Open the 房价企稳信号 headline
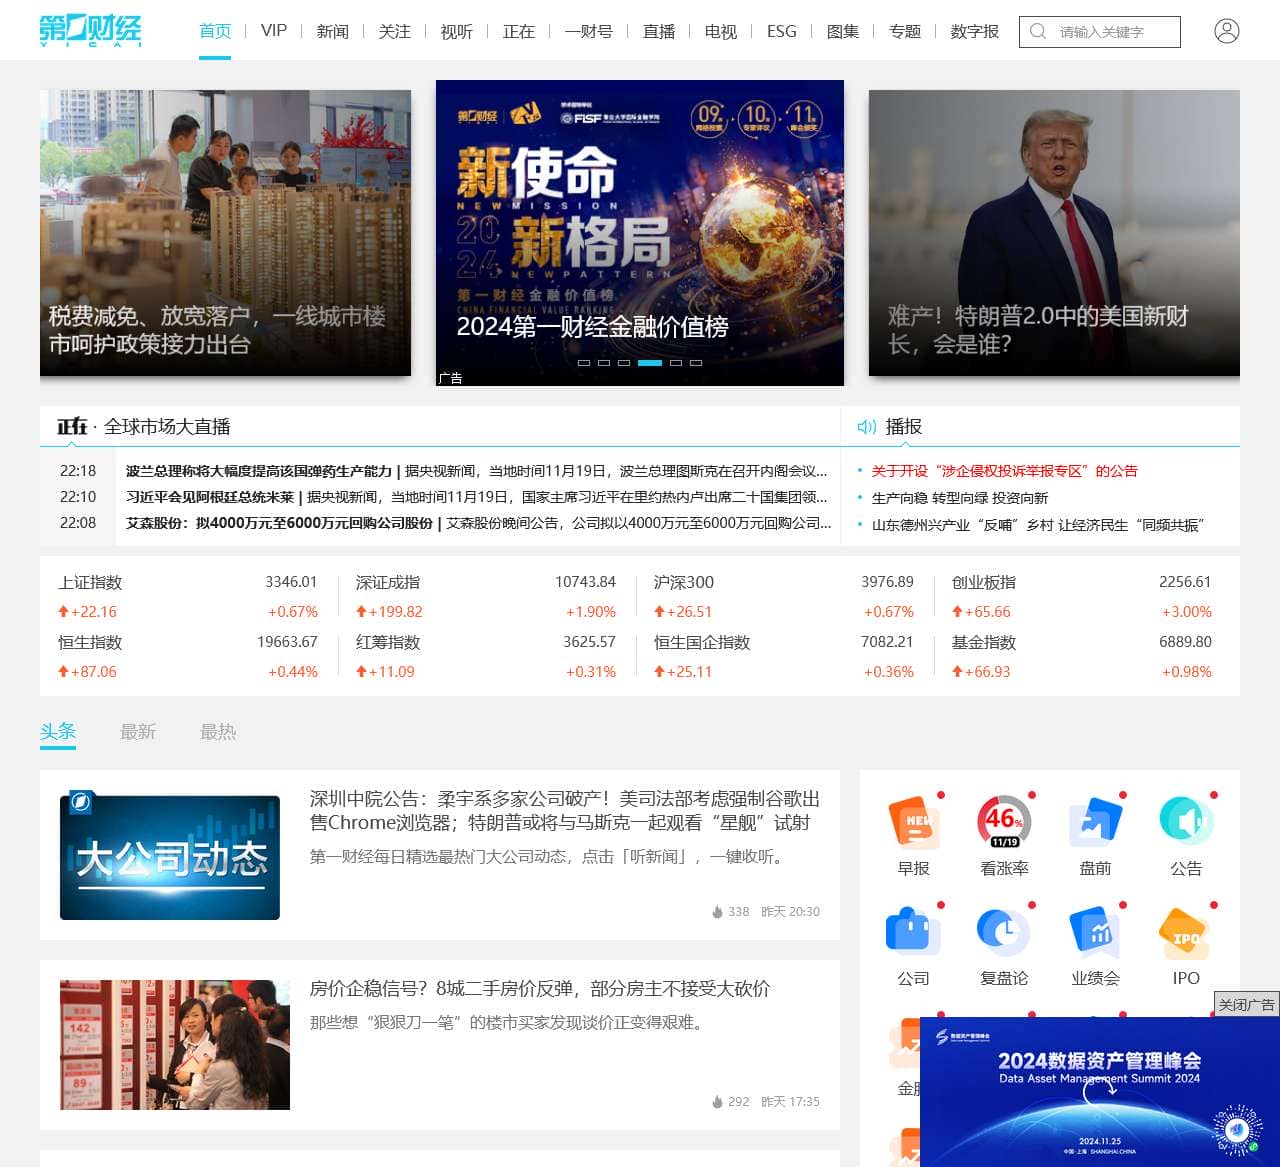 click(539, 989)
